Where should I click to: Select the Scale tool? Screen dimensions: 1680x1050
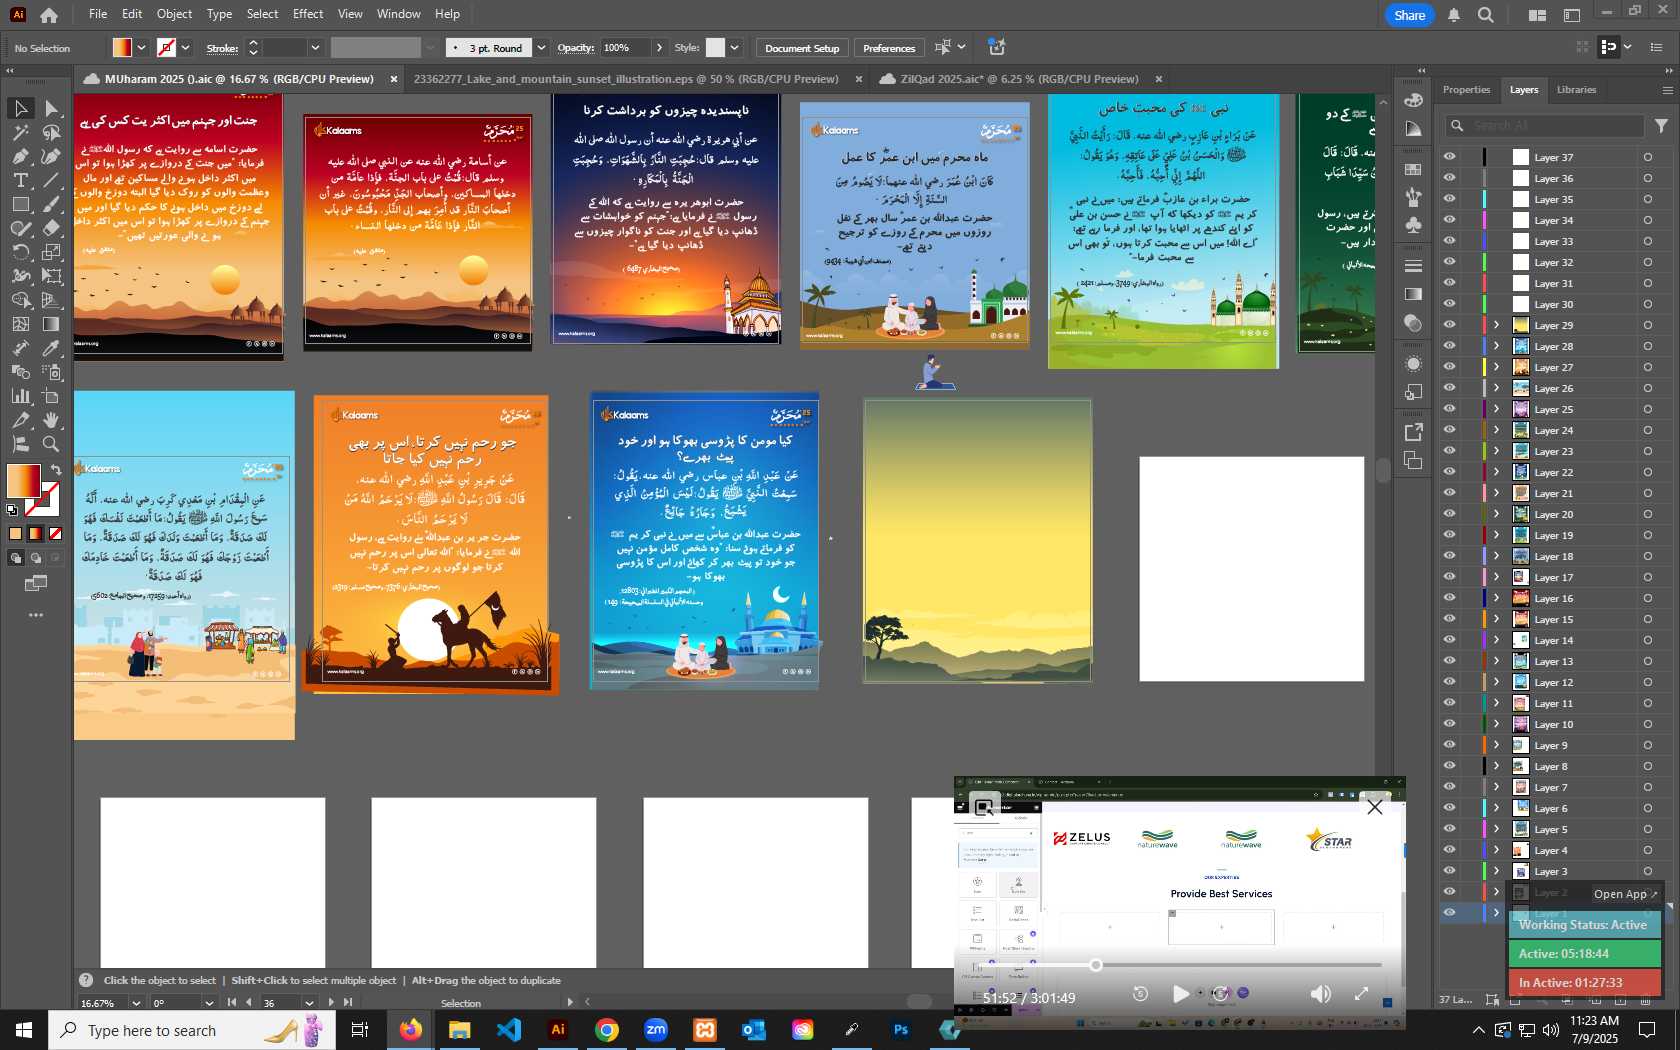[x=52, y=252]
